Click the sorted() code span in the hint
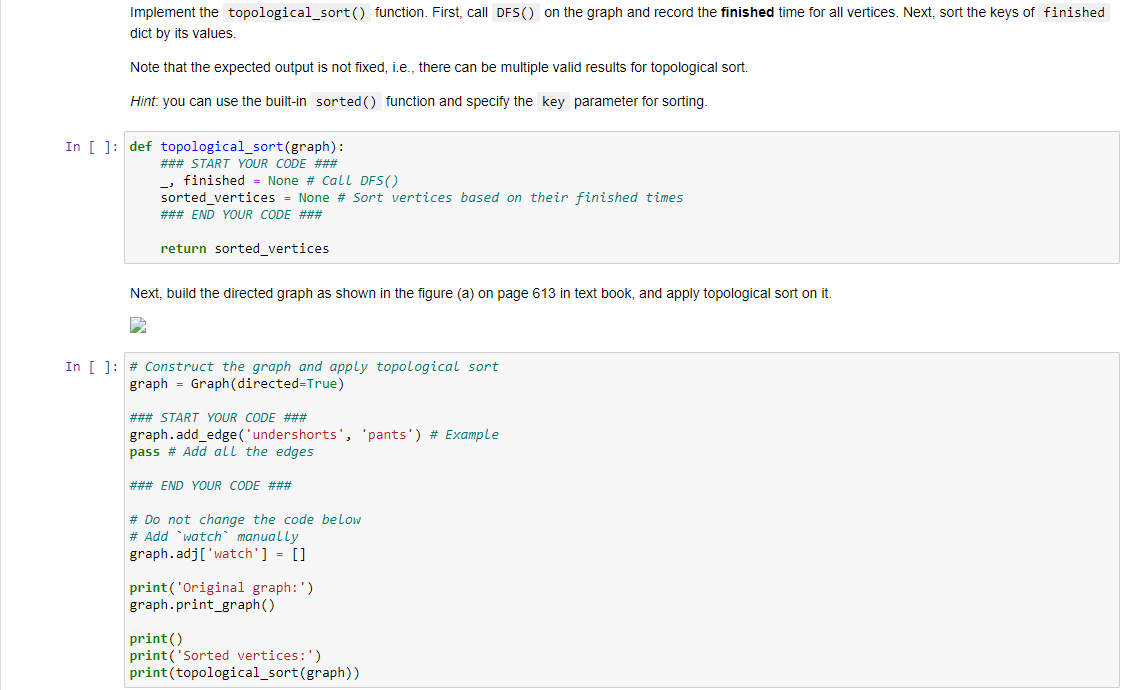This screenshot has height=690, width=1137. click(344, 101)
